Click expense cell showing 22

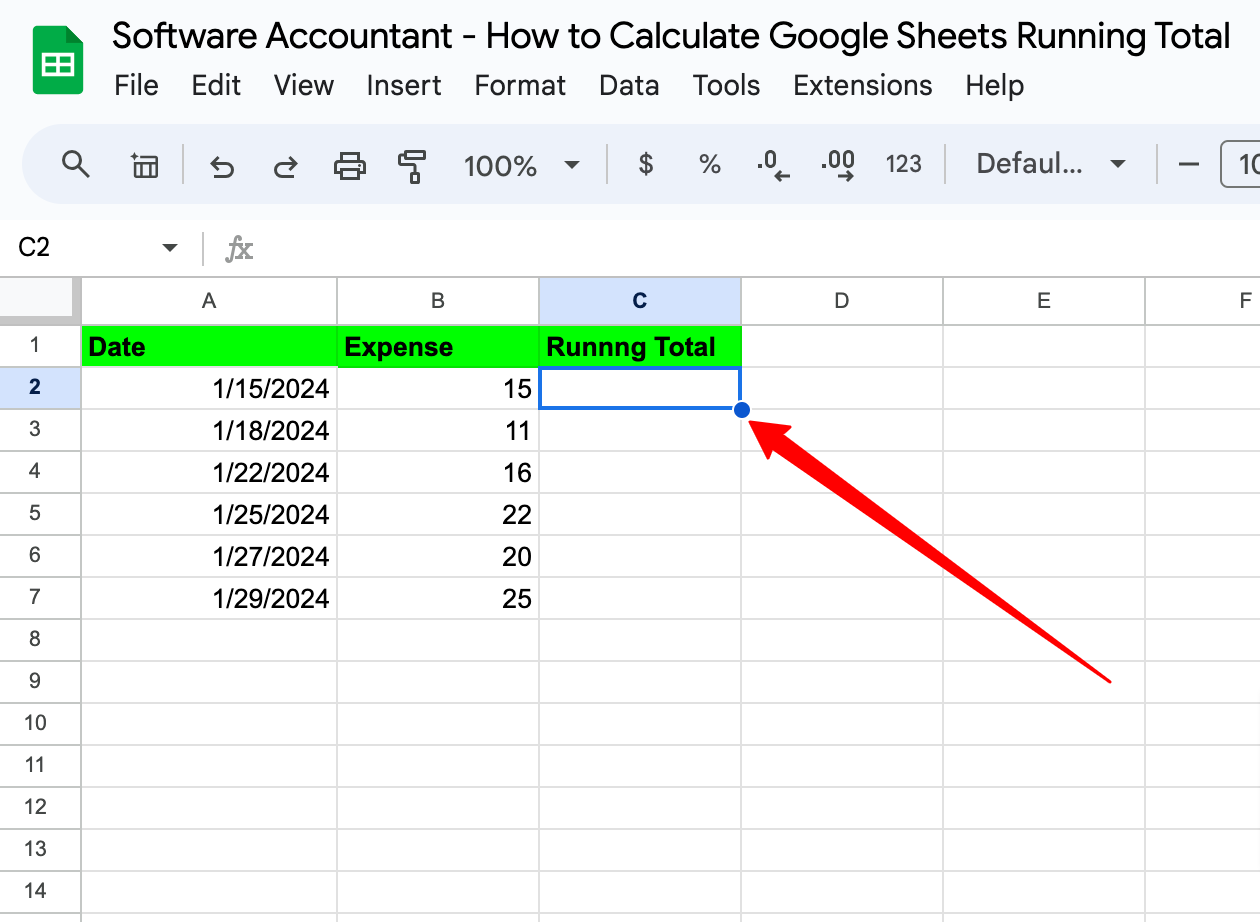(438, 514)
